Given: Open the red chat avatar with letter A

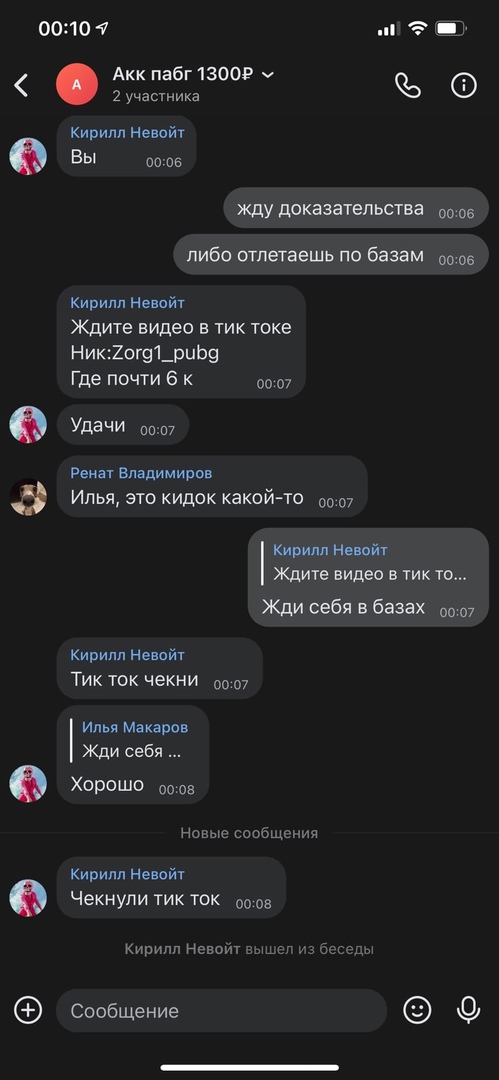Looking at the screenshot, I should click(x=77, y=84).
